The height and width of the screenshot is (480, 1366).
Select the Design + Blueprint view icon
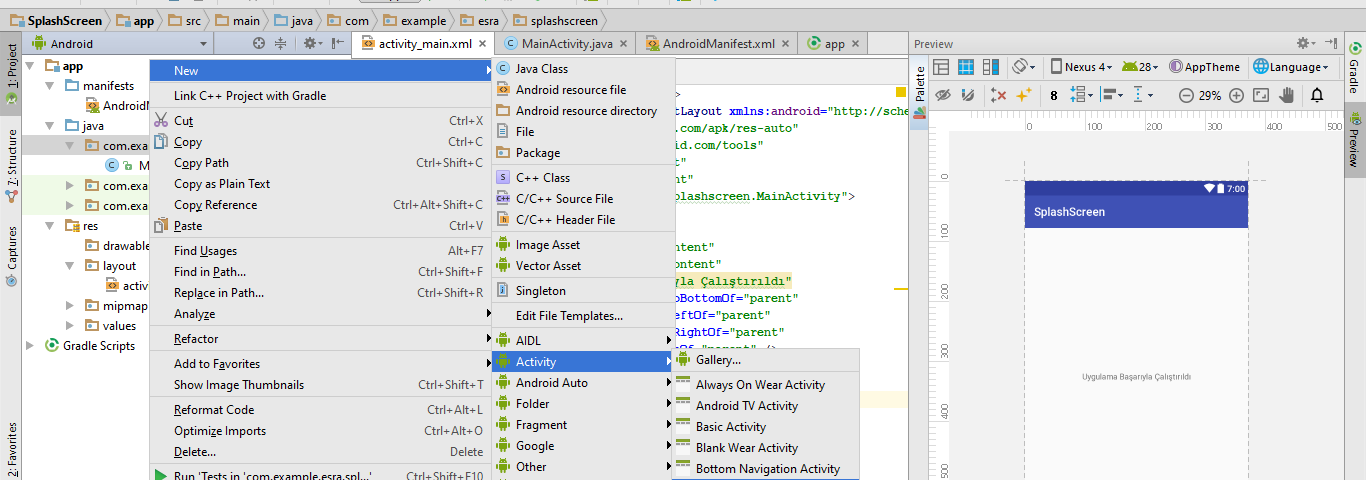point(992,67)
